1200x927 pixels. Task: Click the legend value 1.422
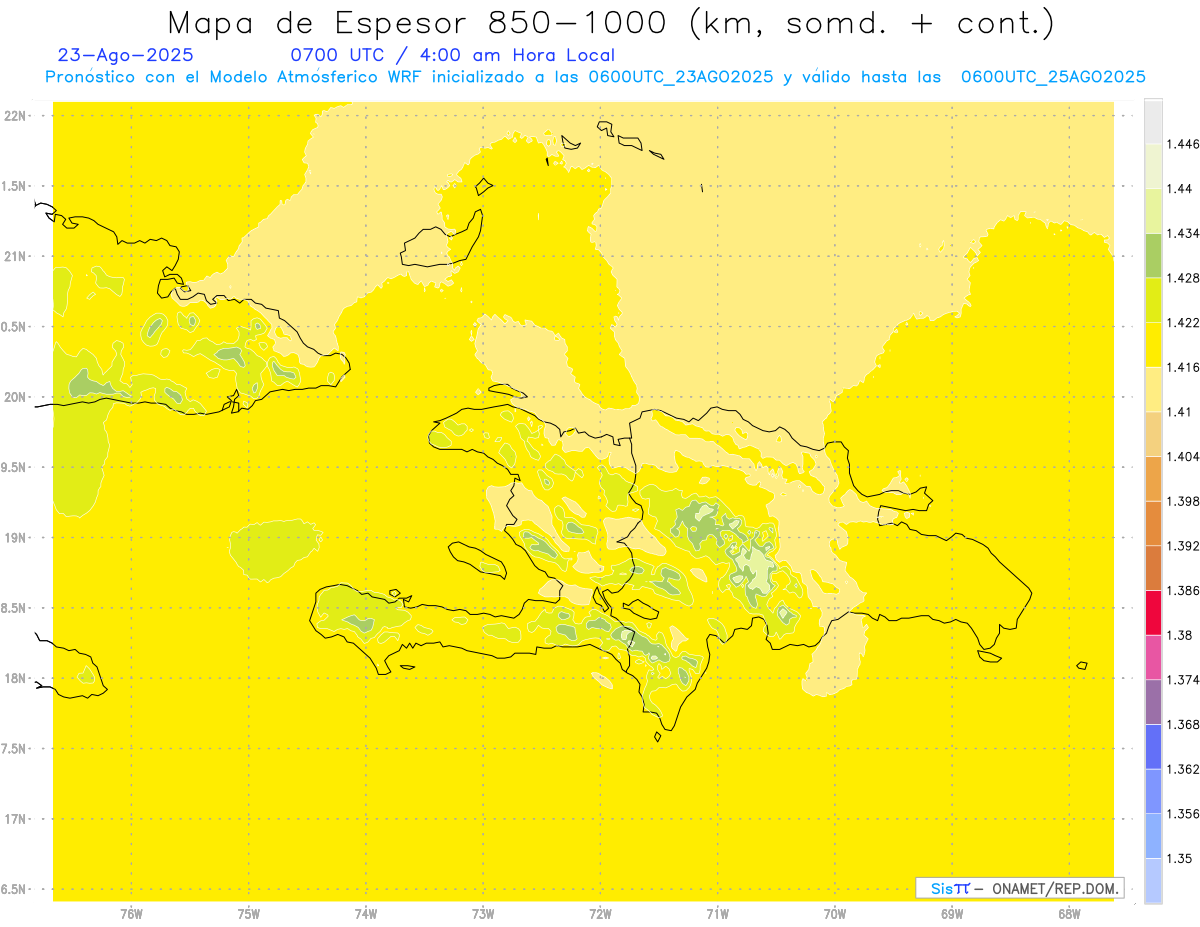click(1182, 322)
